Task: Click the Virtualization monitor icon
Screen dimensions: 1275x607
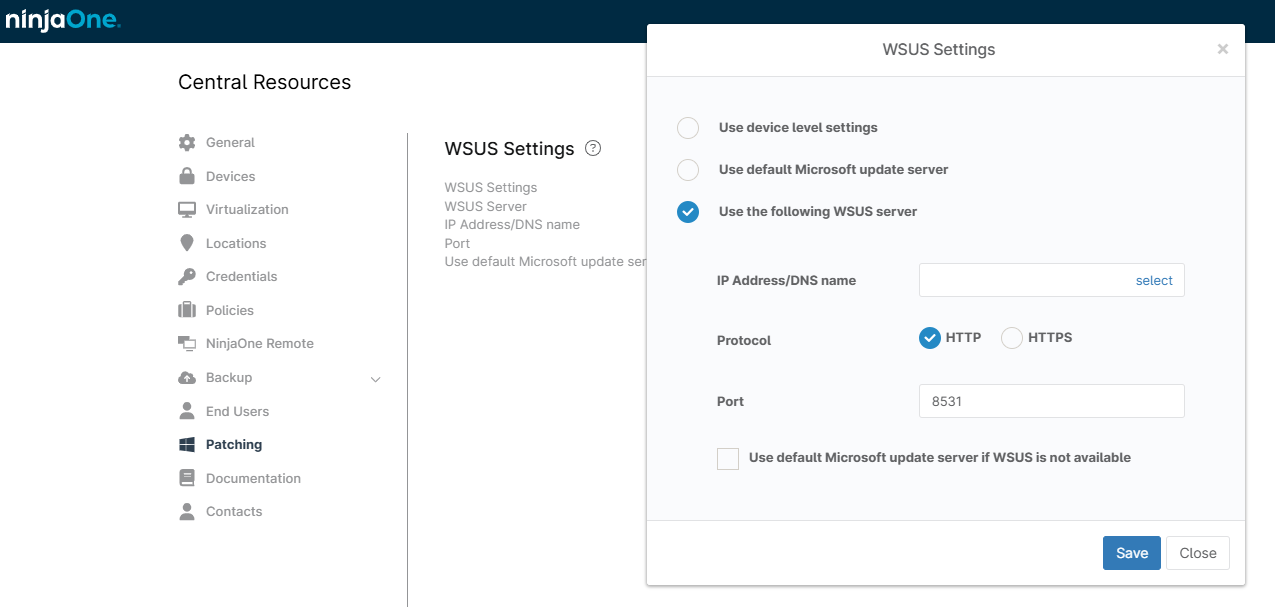Action: (x=187, y=209)
